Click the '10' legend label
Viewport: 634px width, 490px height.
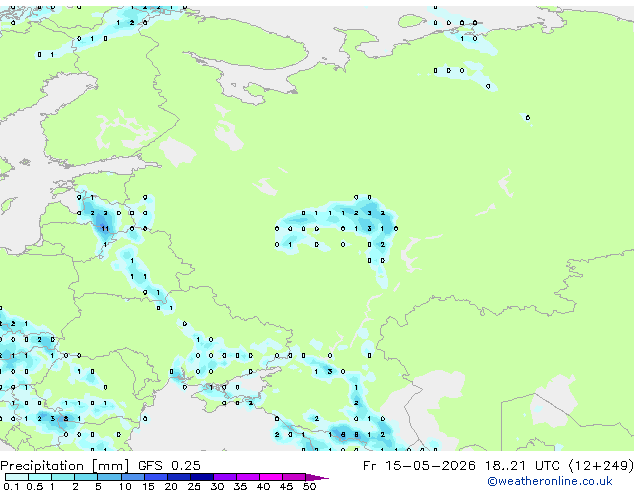pyautogui.click(x=125, y=486)
